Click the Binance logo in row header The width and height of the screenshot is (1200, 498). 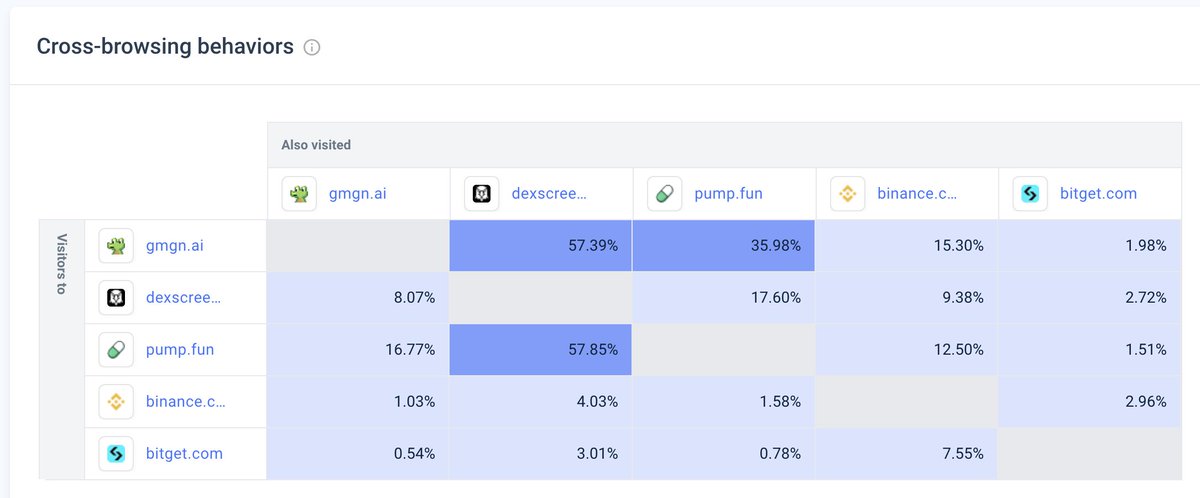coord(116,402)
